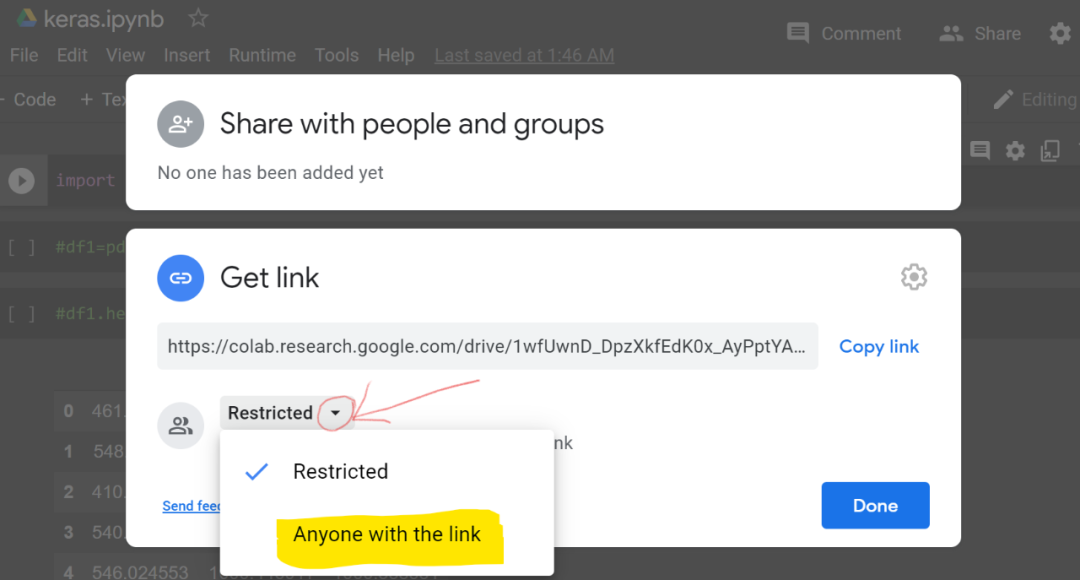Image resolution: width=1080 pixels, height=580 pixels.
Task: Click the Editing mode label
Action: tap(1050, 100)
